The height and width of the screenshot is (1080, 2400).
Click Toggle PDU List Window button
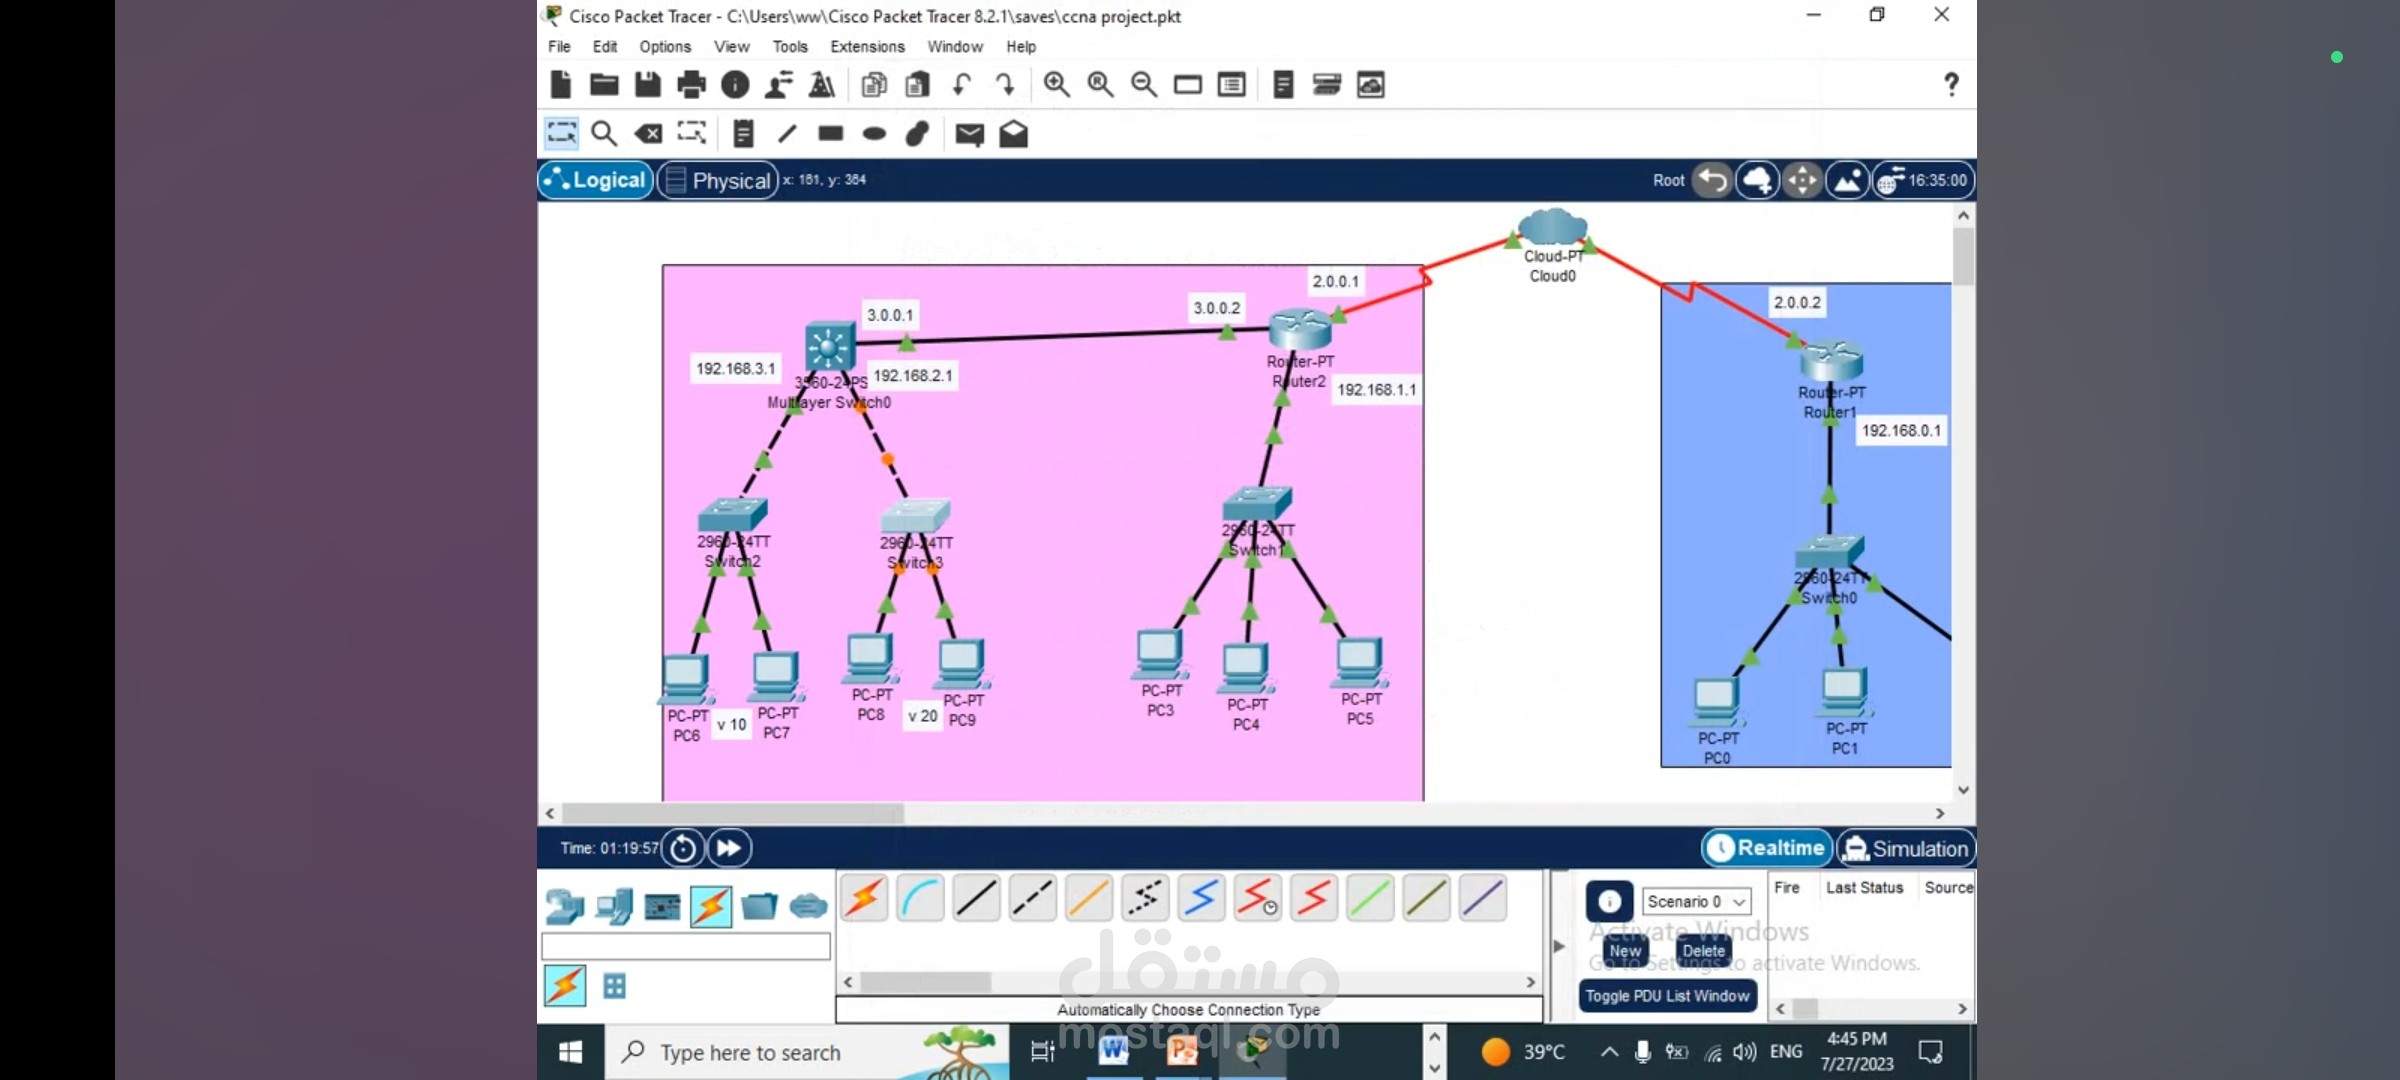click(x=1667, y=996)
